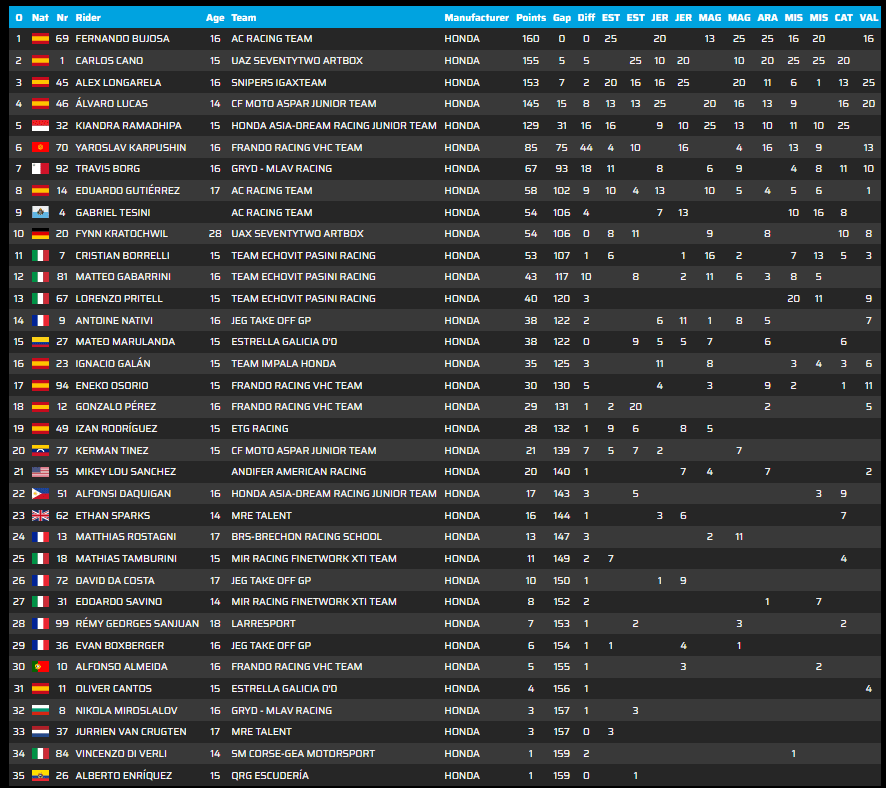The width and height of the screenshot is (886, 788).
Task: Click the UK flag beside Ethan Sparks
Action: tap(40, 515)
